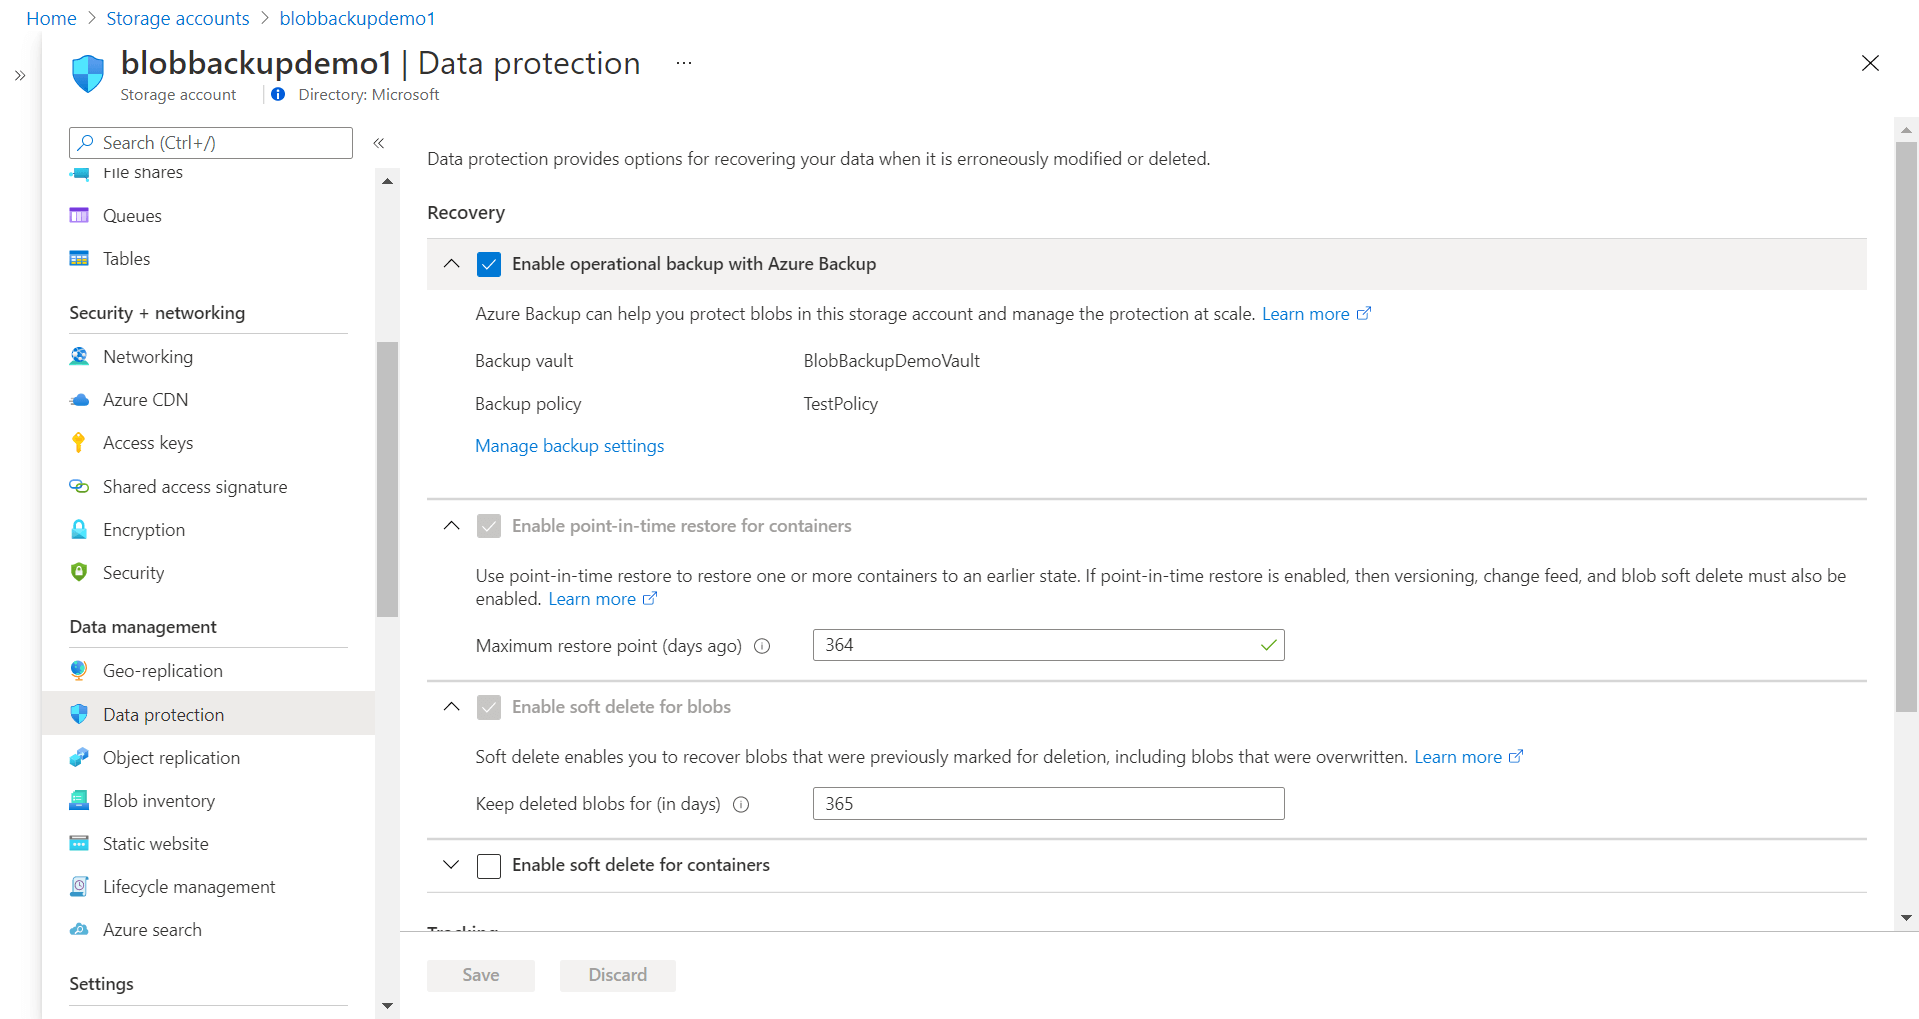Click the Geo-replication globe icon
This screenshot has width=1919, height=1019.
79,671
